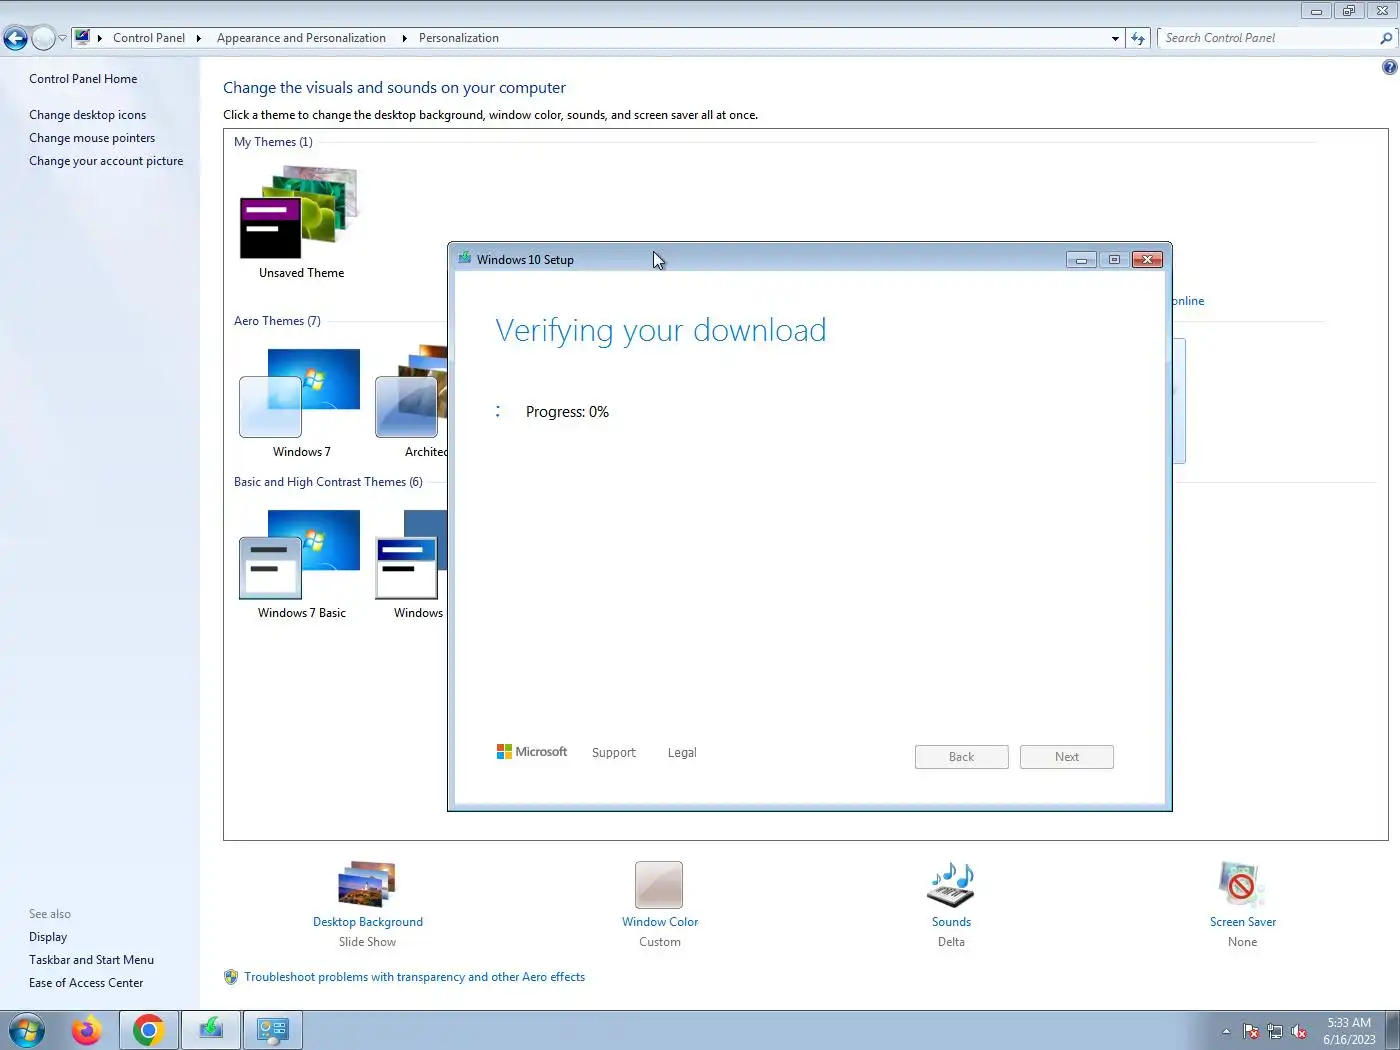1400x1050 pixels.
Task: Open the Support link in Setup
Action: coord(613,753)
